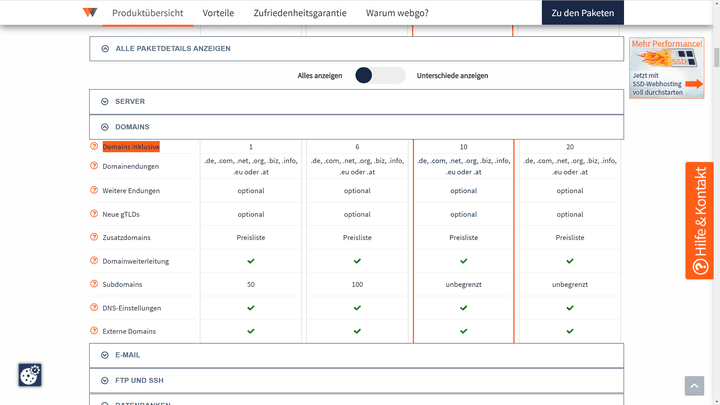
Task: Open cookie settings icon
Action: point(30,375)
